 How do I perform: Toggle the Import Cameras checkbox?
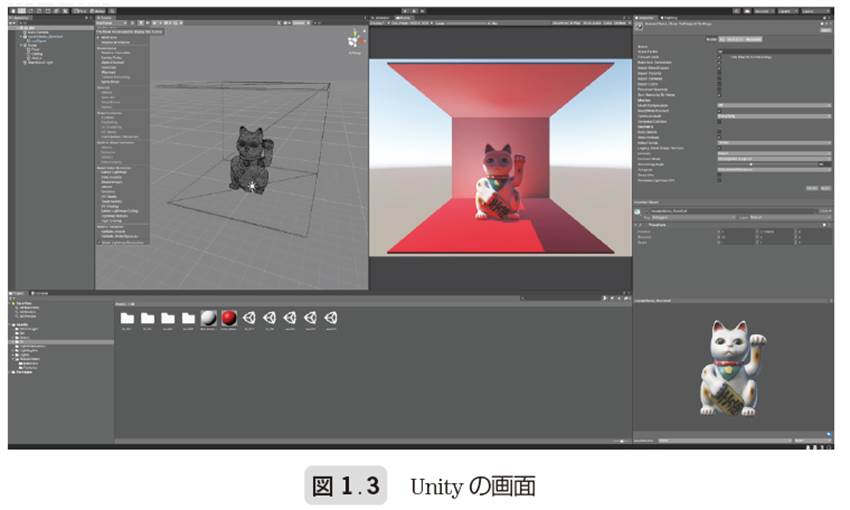(719, 80)
